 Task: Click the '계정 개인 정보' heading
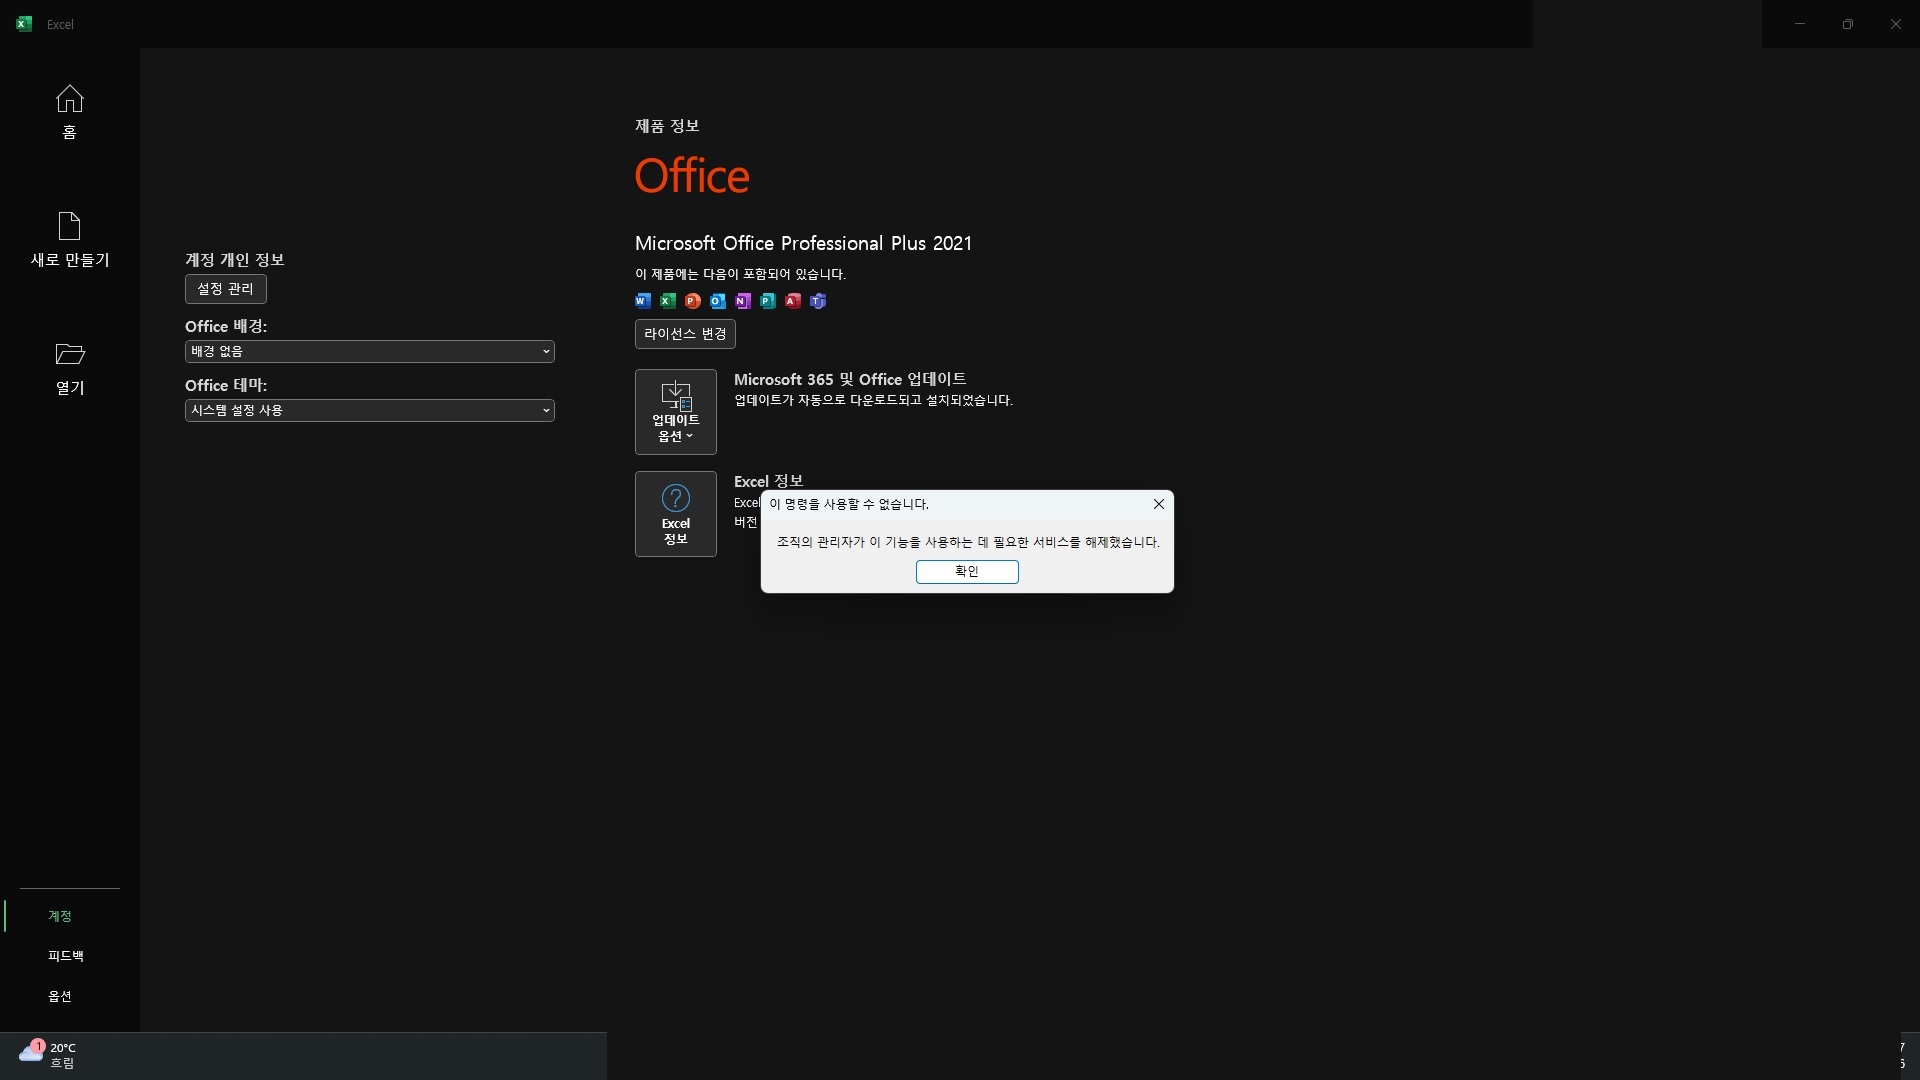click(x=235, y=260)
